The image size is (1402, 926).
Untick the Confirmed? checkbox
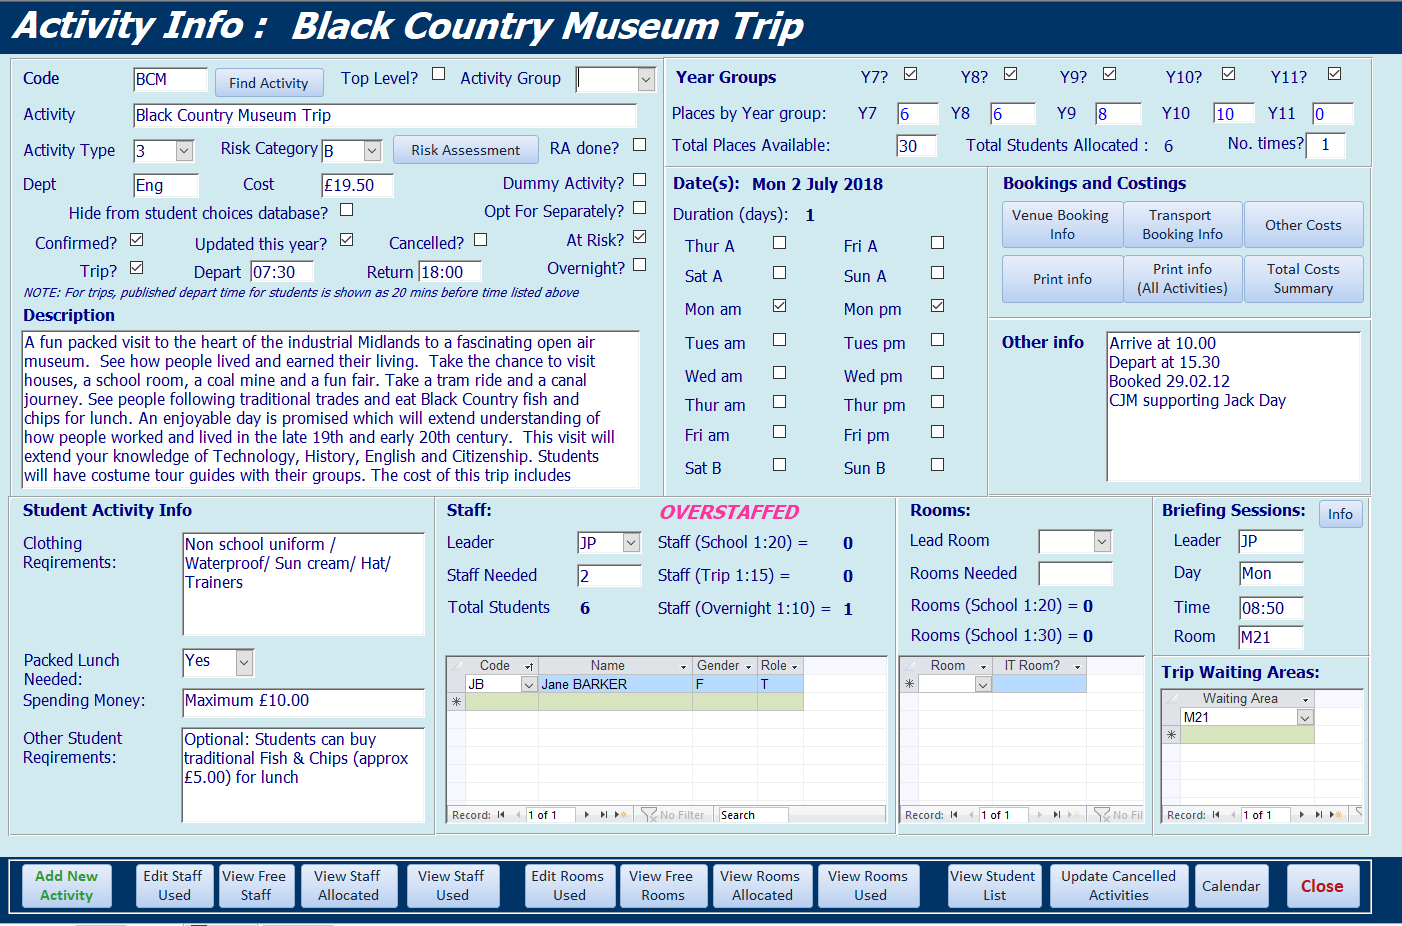coord(137,240)
